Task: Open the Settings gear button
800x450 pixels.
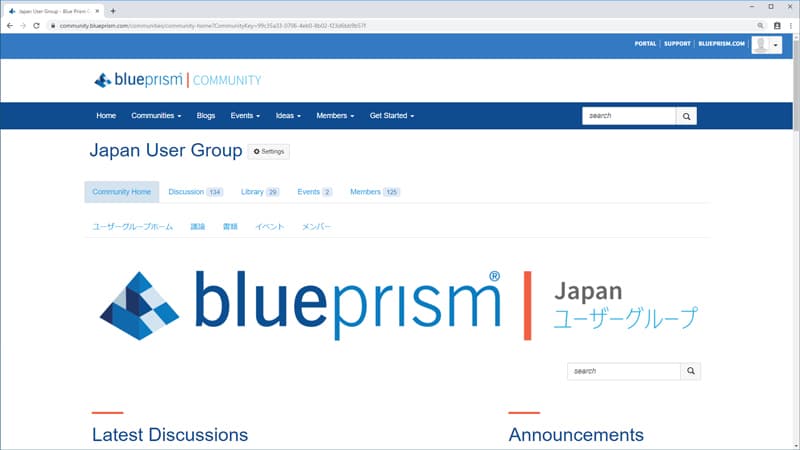Action: 269,152
